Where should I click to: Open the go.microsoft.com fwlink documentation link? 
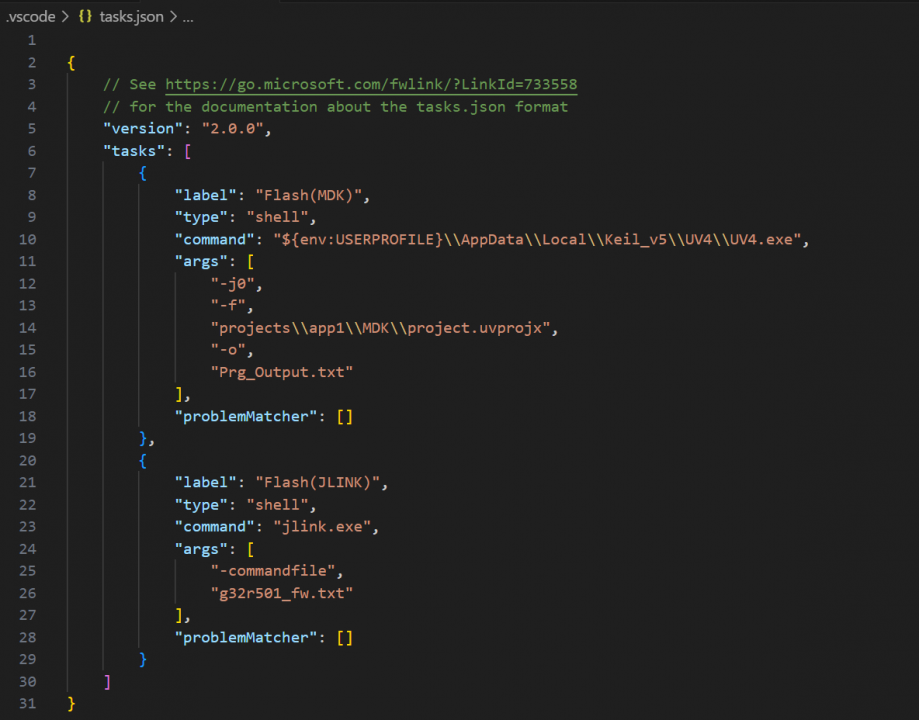coord(371,85)
